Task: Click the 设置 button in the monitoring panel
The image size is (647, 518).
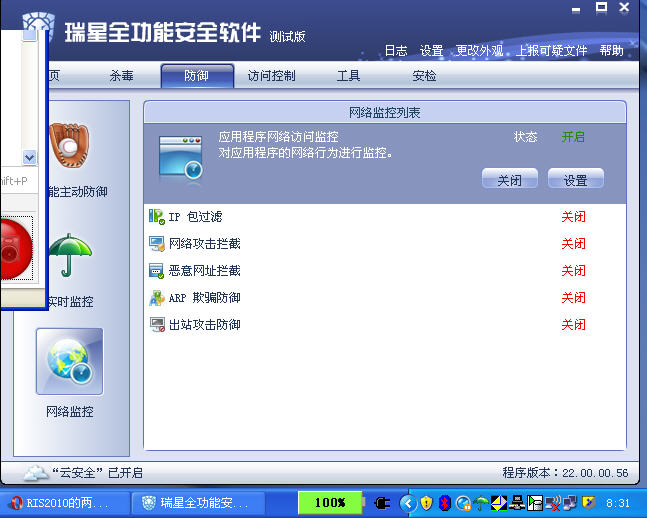Action: coord(576,179)
